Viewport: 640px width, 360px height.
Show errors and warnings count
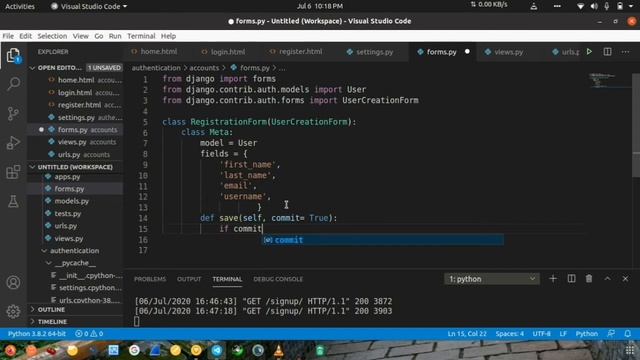point(89,333)
